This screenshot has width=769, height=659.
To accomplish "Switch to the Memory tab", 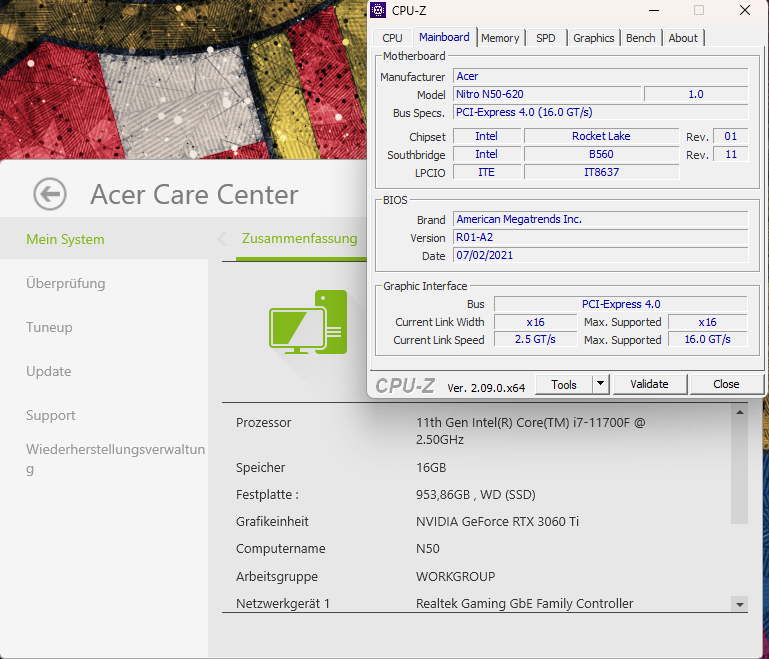I will (500, 38).
